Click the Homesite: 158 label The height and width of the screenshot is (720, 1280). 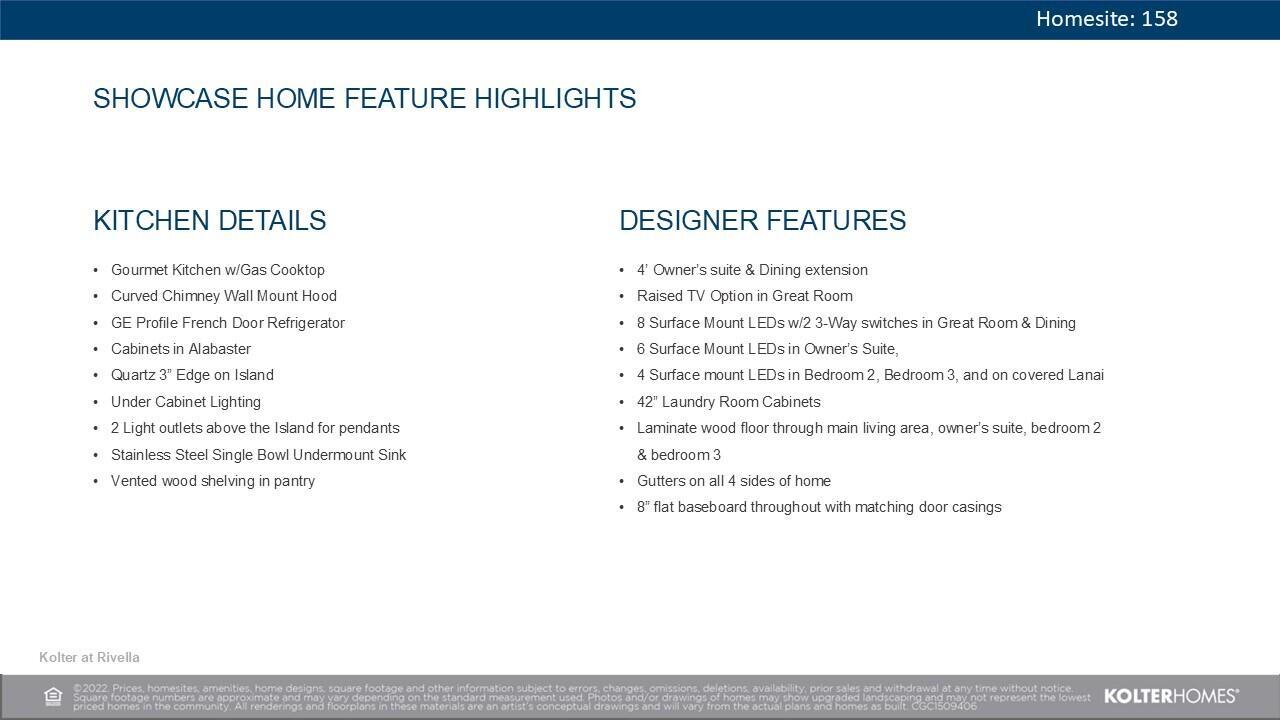point(1106,19)
